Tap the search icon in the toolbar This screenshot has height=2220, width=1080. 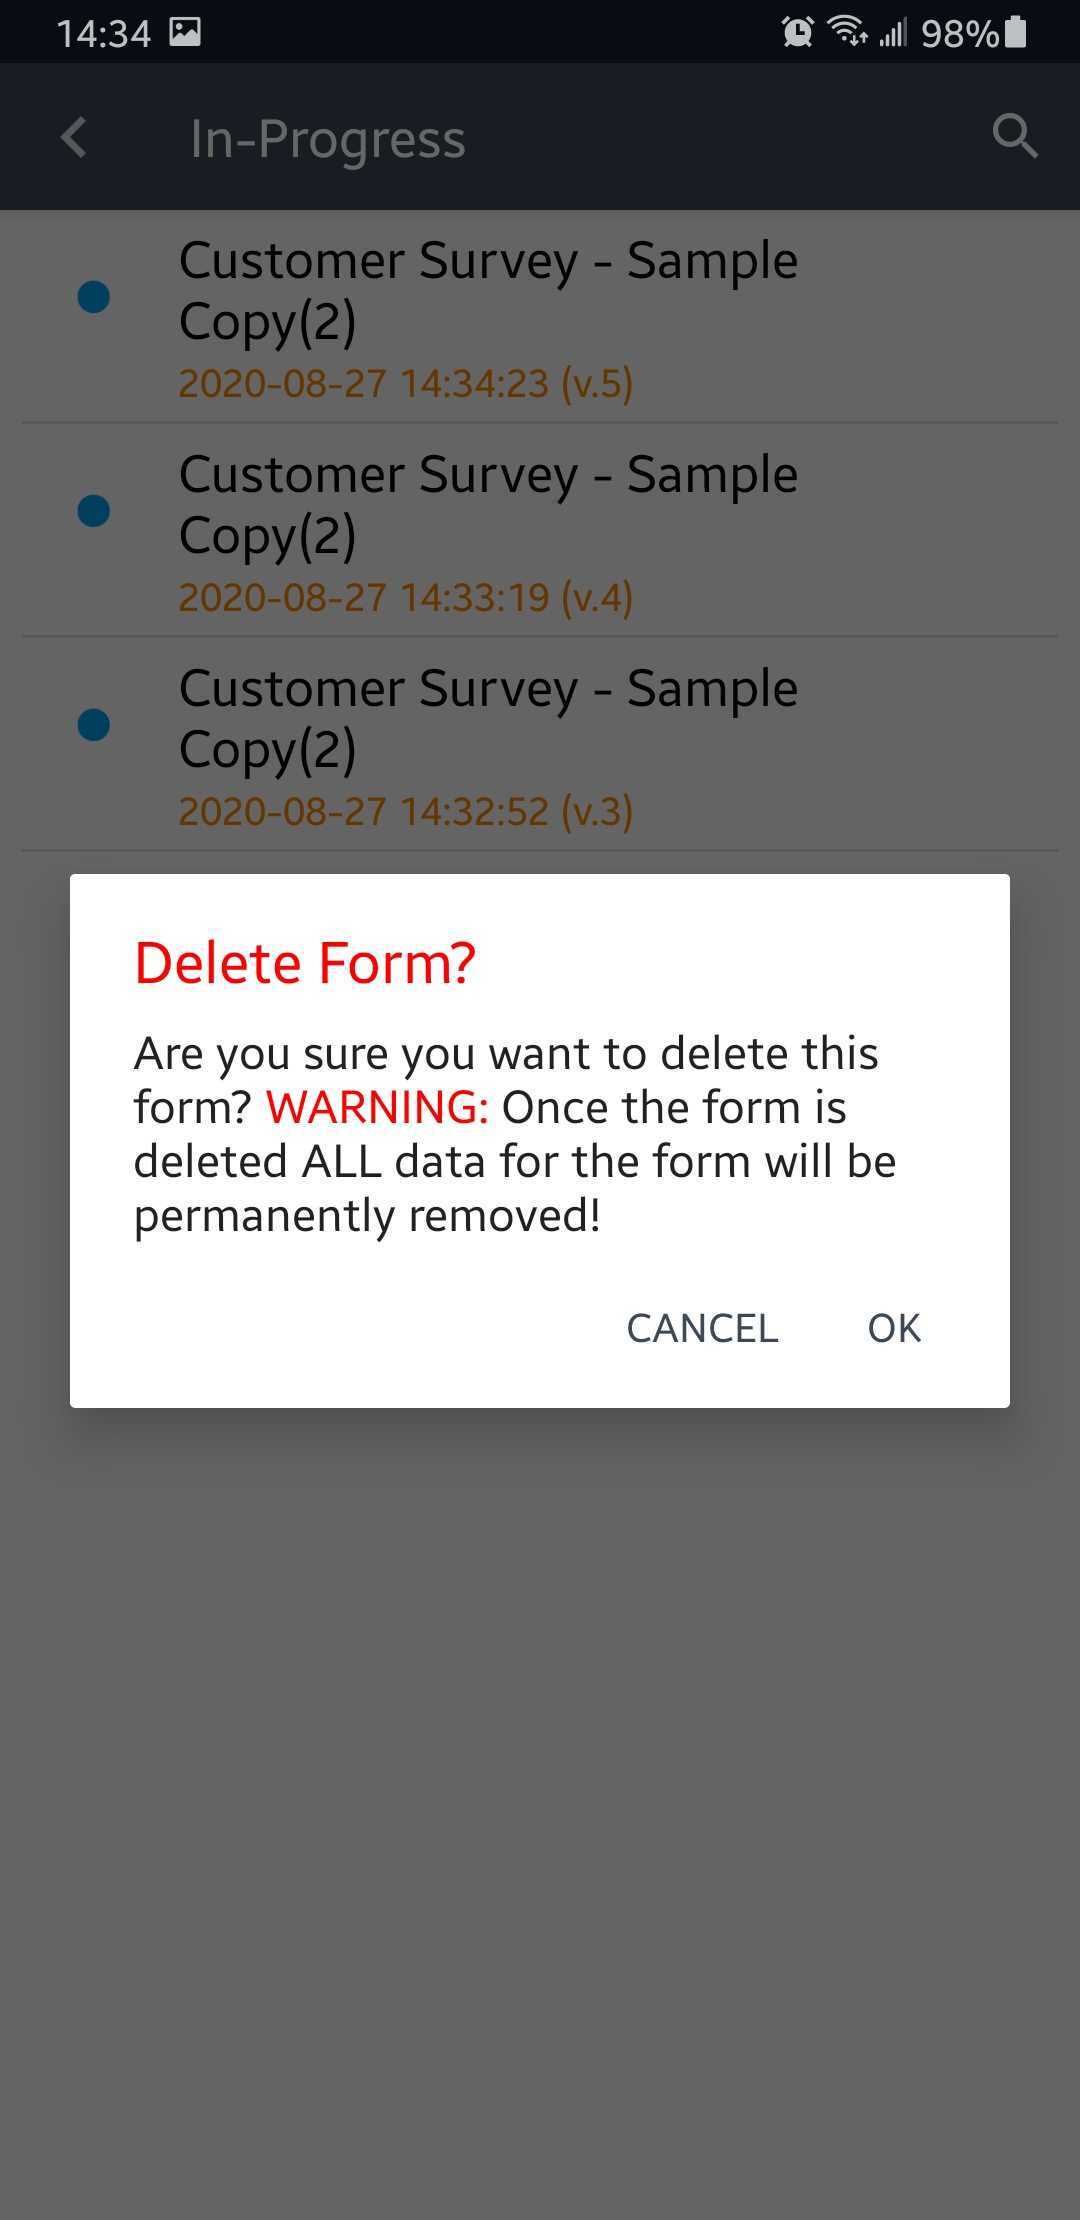pyautogui.click(x=1015, y=136)
